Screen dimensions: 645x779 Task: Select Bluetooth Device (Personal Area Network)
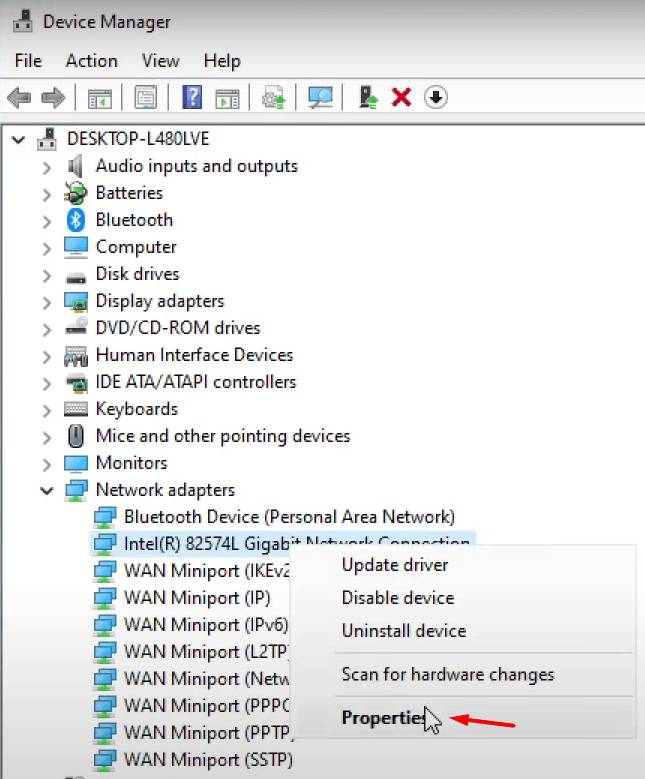289,517
